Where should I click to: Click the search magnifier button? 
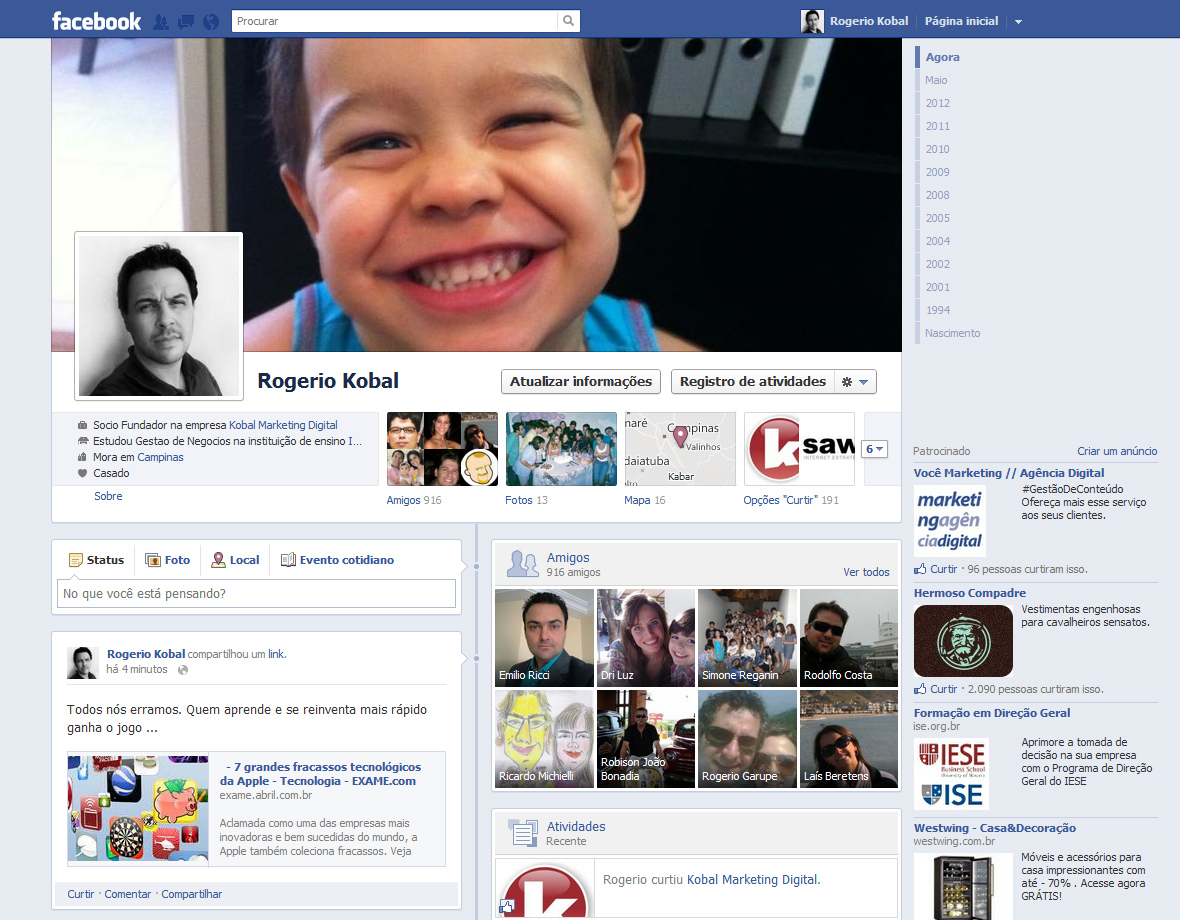click(568, 21)
